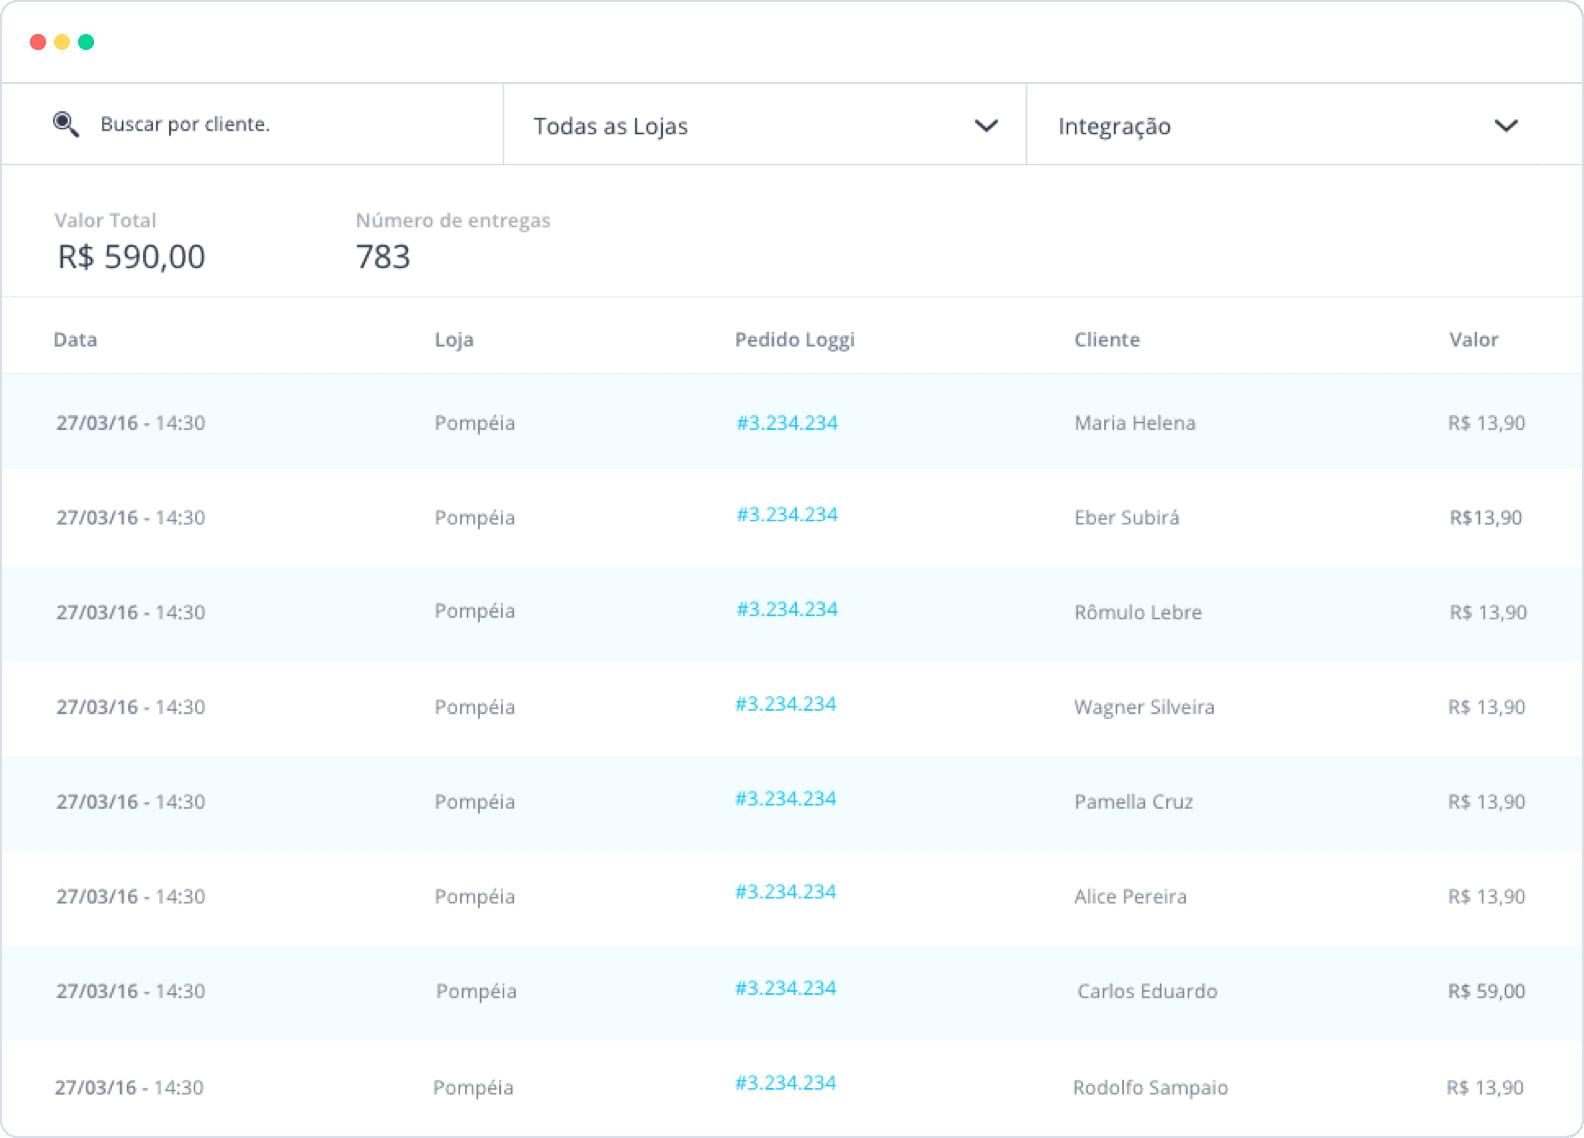The image size is (1584, 1138).
Task: Click Rômulo Lebre's order number link
Action: point(787,610)
